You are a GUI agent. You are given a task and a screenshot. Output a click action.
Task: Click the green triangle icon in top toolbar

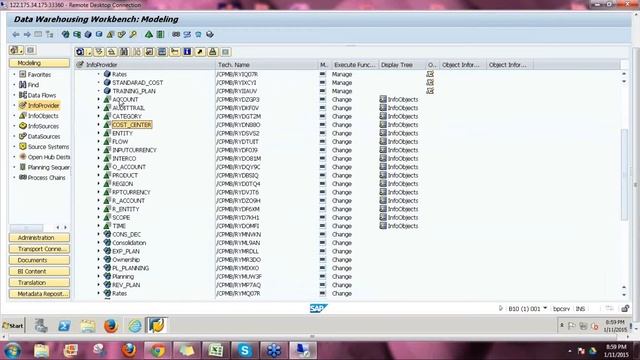coord(149,35)
